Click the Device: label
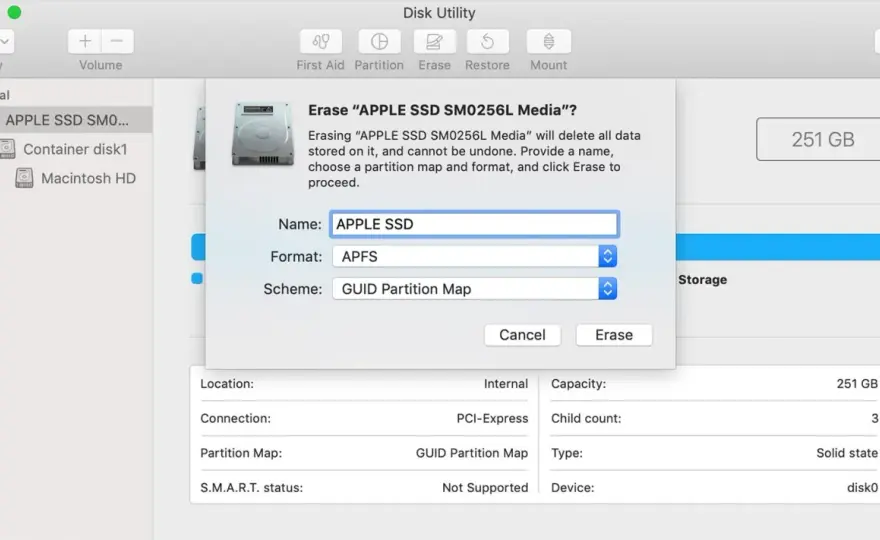This screenshot has height=540, width=880. click(x=572, y=488)
